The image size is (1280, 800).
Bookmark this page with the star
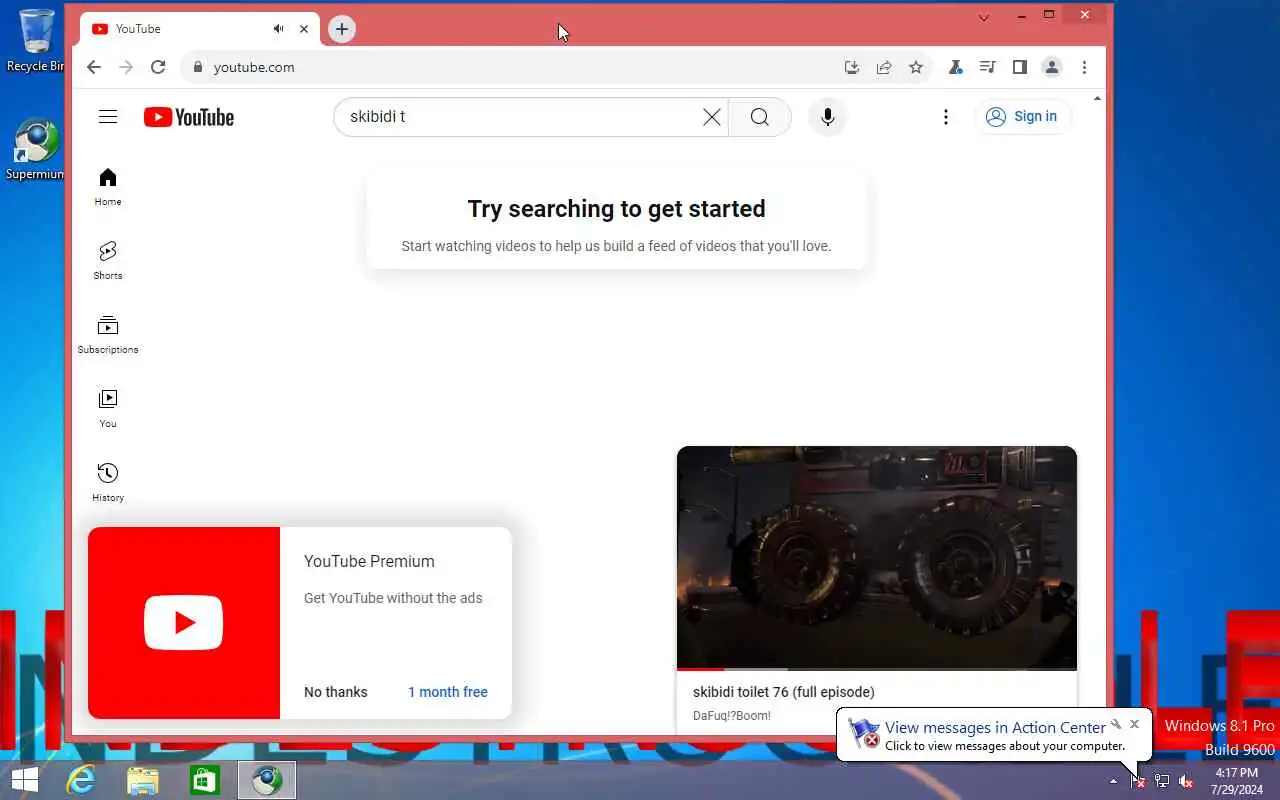click(916, 67)
